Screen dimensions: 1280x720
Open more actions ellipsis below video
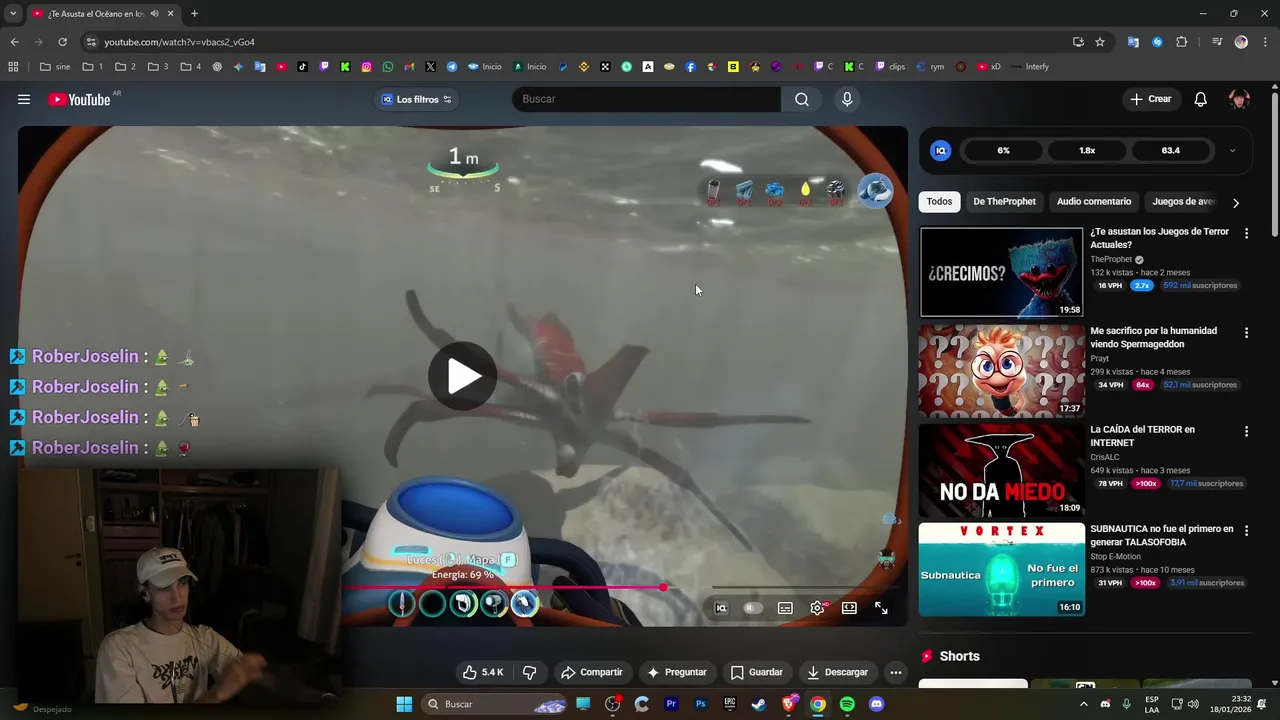896,672
